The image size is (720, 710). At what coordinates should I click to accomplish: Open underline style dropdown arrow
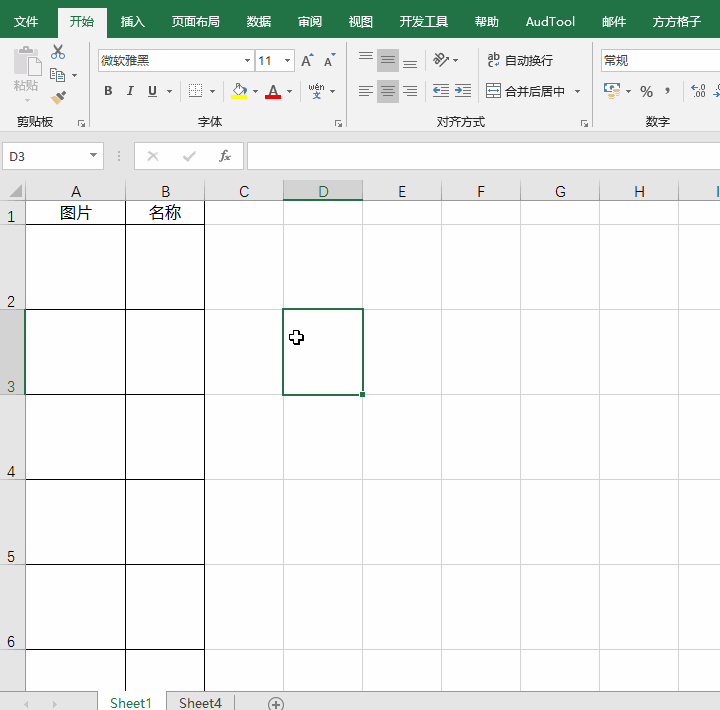pyautogui.click(x=169, y=91)
